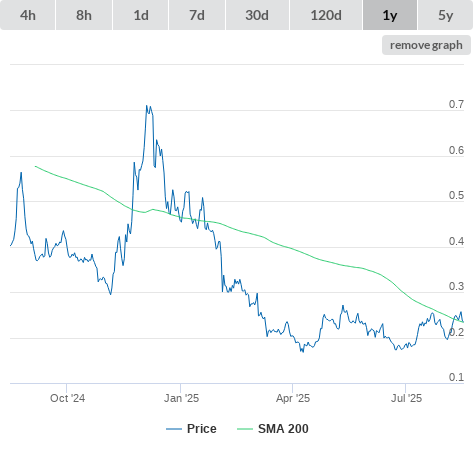This screenshot has height=455, width=474.
Task: Toggle the SMA 200 series in legend
Action: [273, 429]
